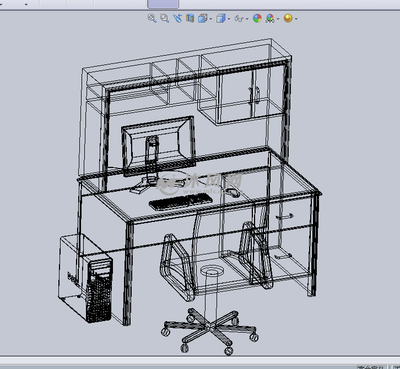
Task: Activate the Section View tool
Action: 190,18
